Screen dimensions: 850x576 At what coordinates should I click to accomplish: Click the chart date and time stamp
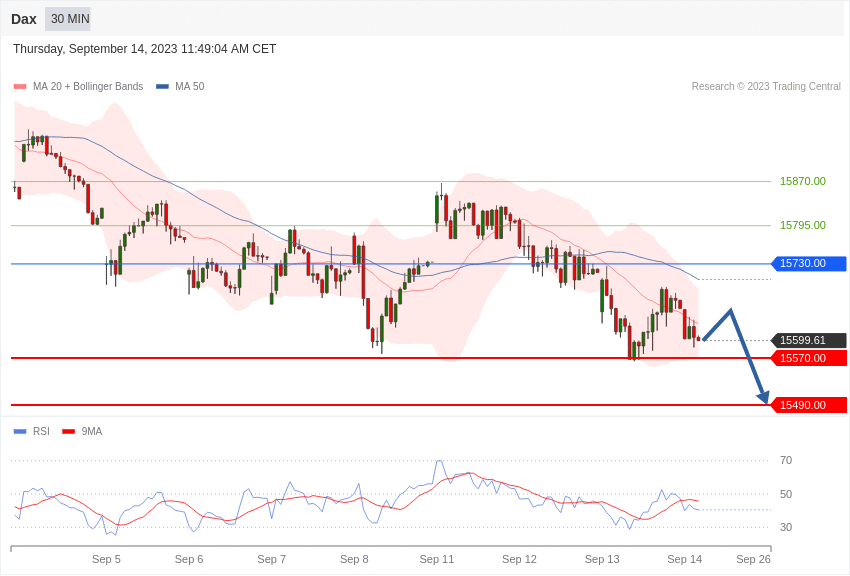coord(144,49)
